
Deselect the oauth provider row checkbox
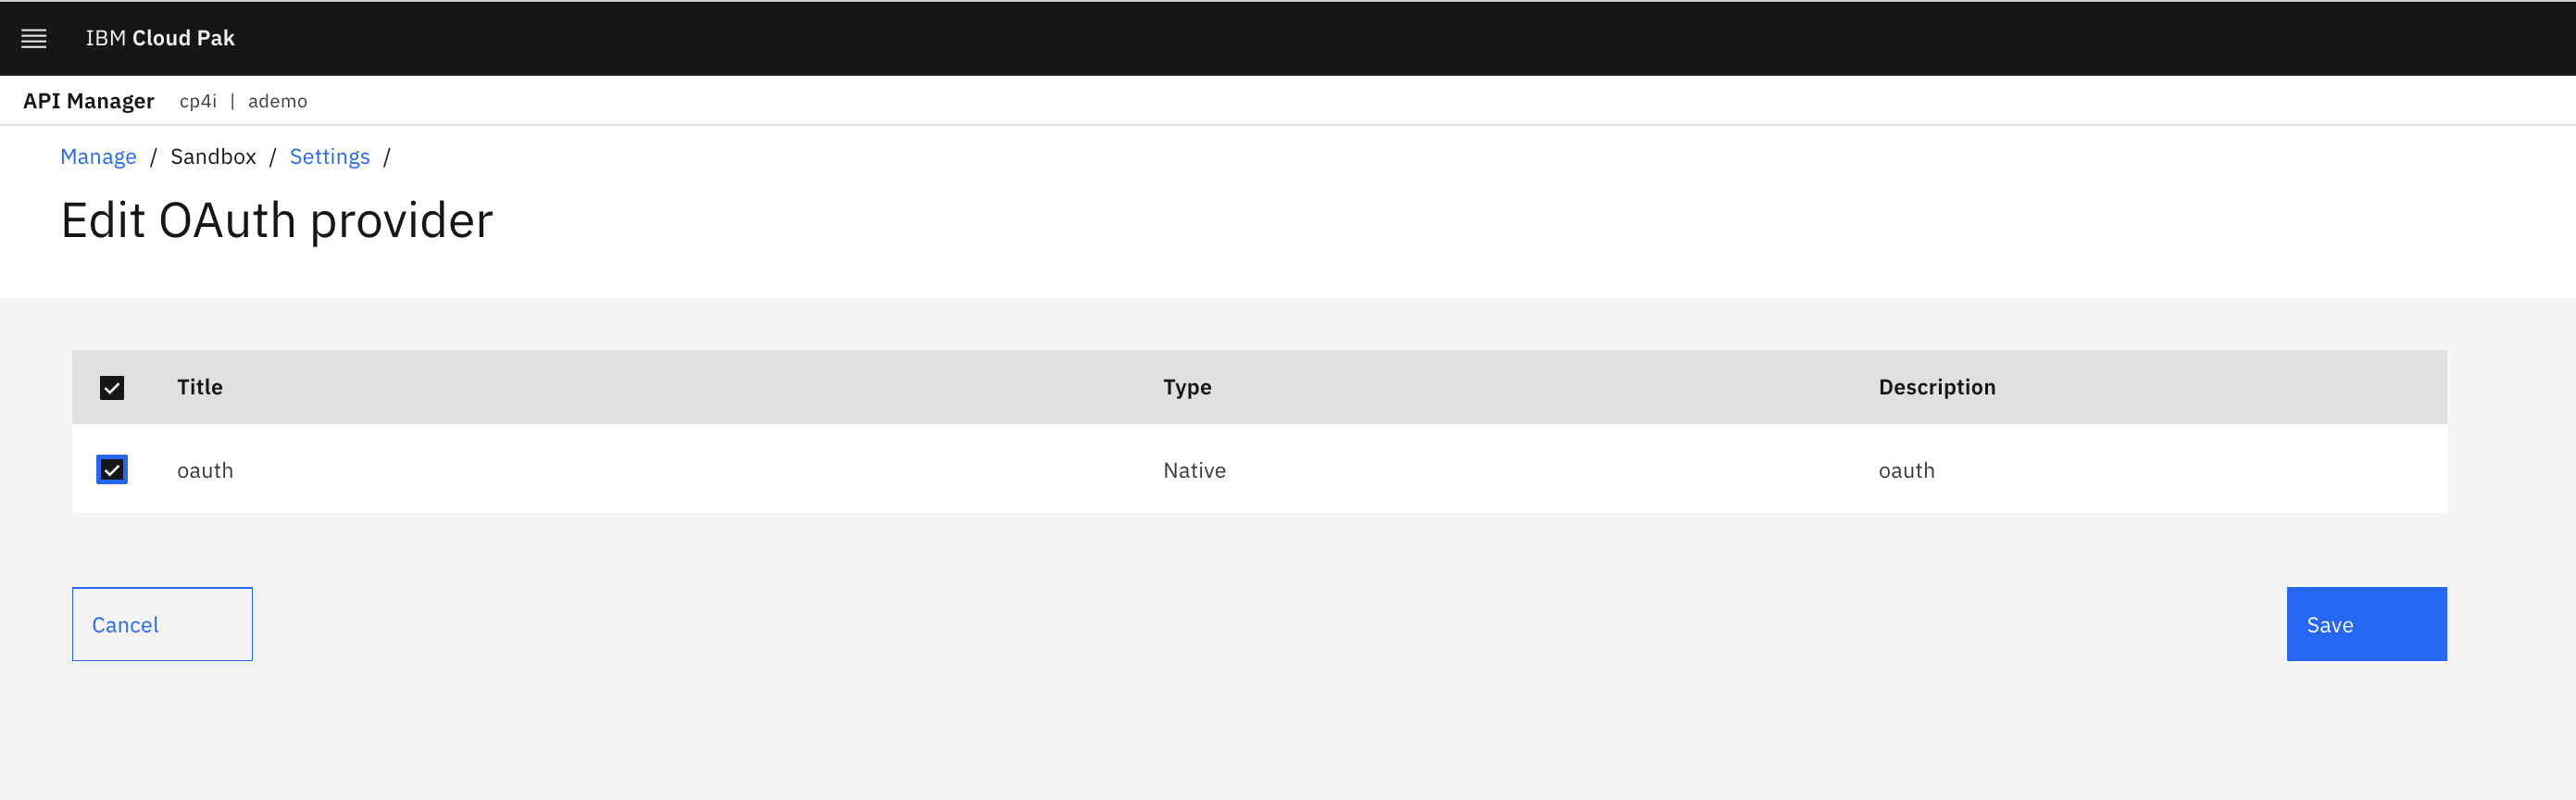point(112,469)
